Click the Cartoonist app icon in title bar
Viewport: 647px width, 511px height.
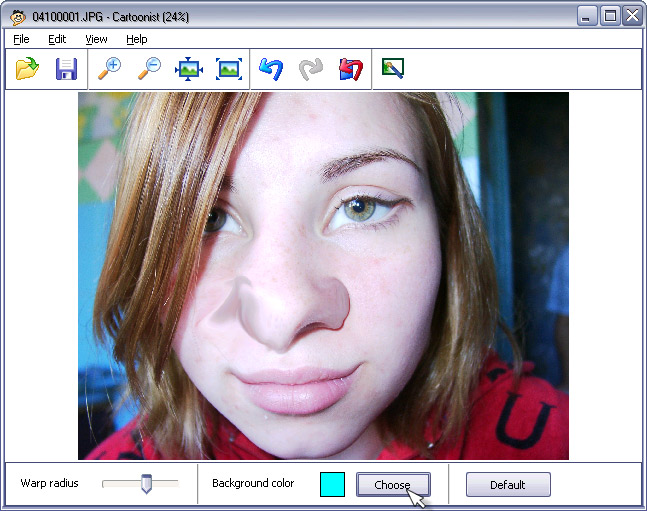click(x=18, y=17)
